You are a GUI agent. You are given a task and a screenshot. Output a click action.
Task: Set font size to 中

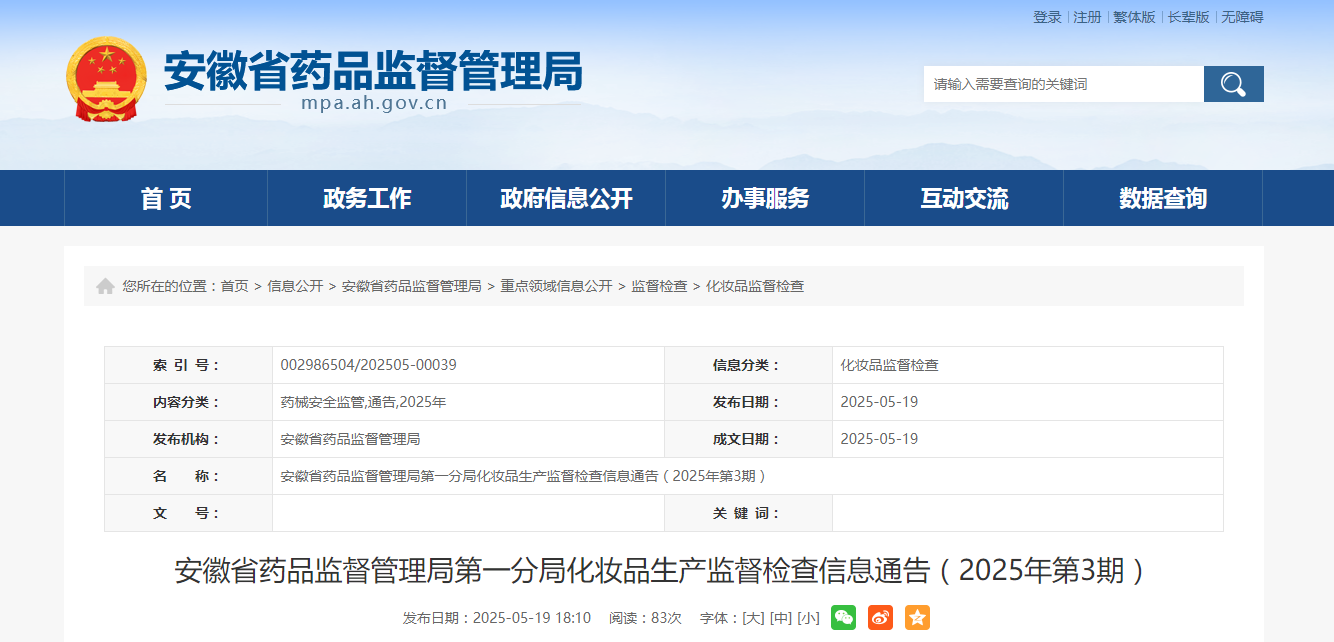(x=780, y=618)
